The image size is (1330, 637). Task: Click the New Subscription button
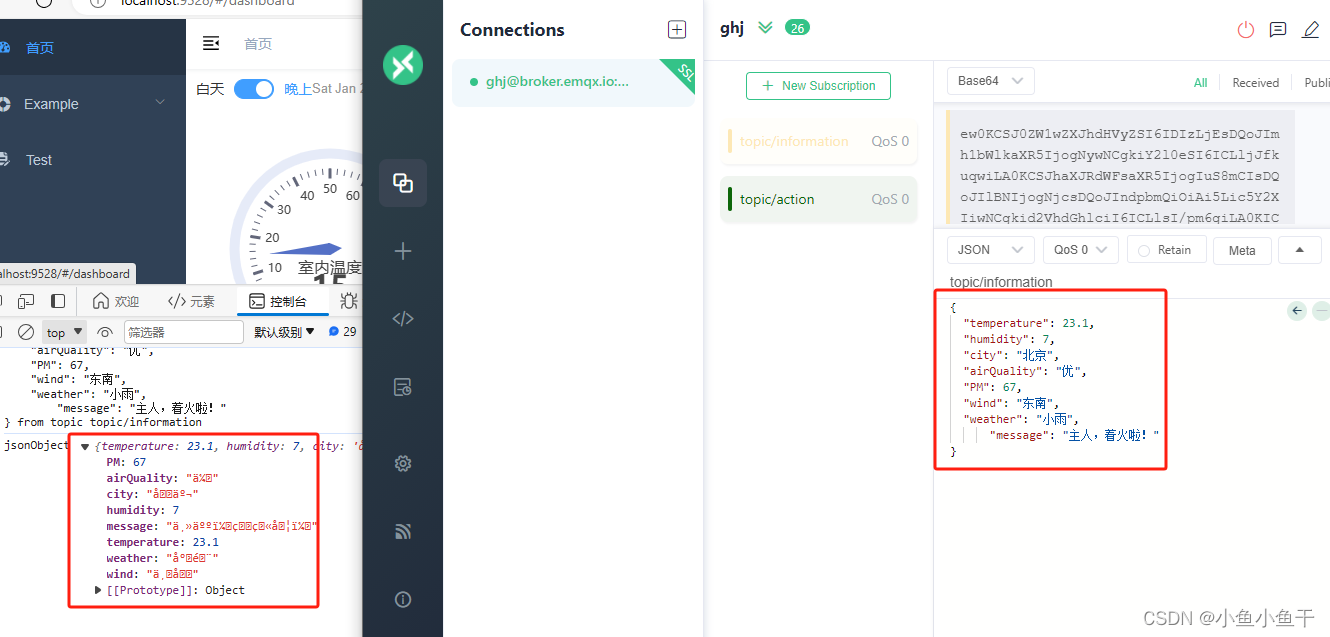click(818, 86)
